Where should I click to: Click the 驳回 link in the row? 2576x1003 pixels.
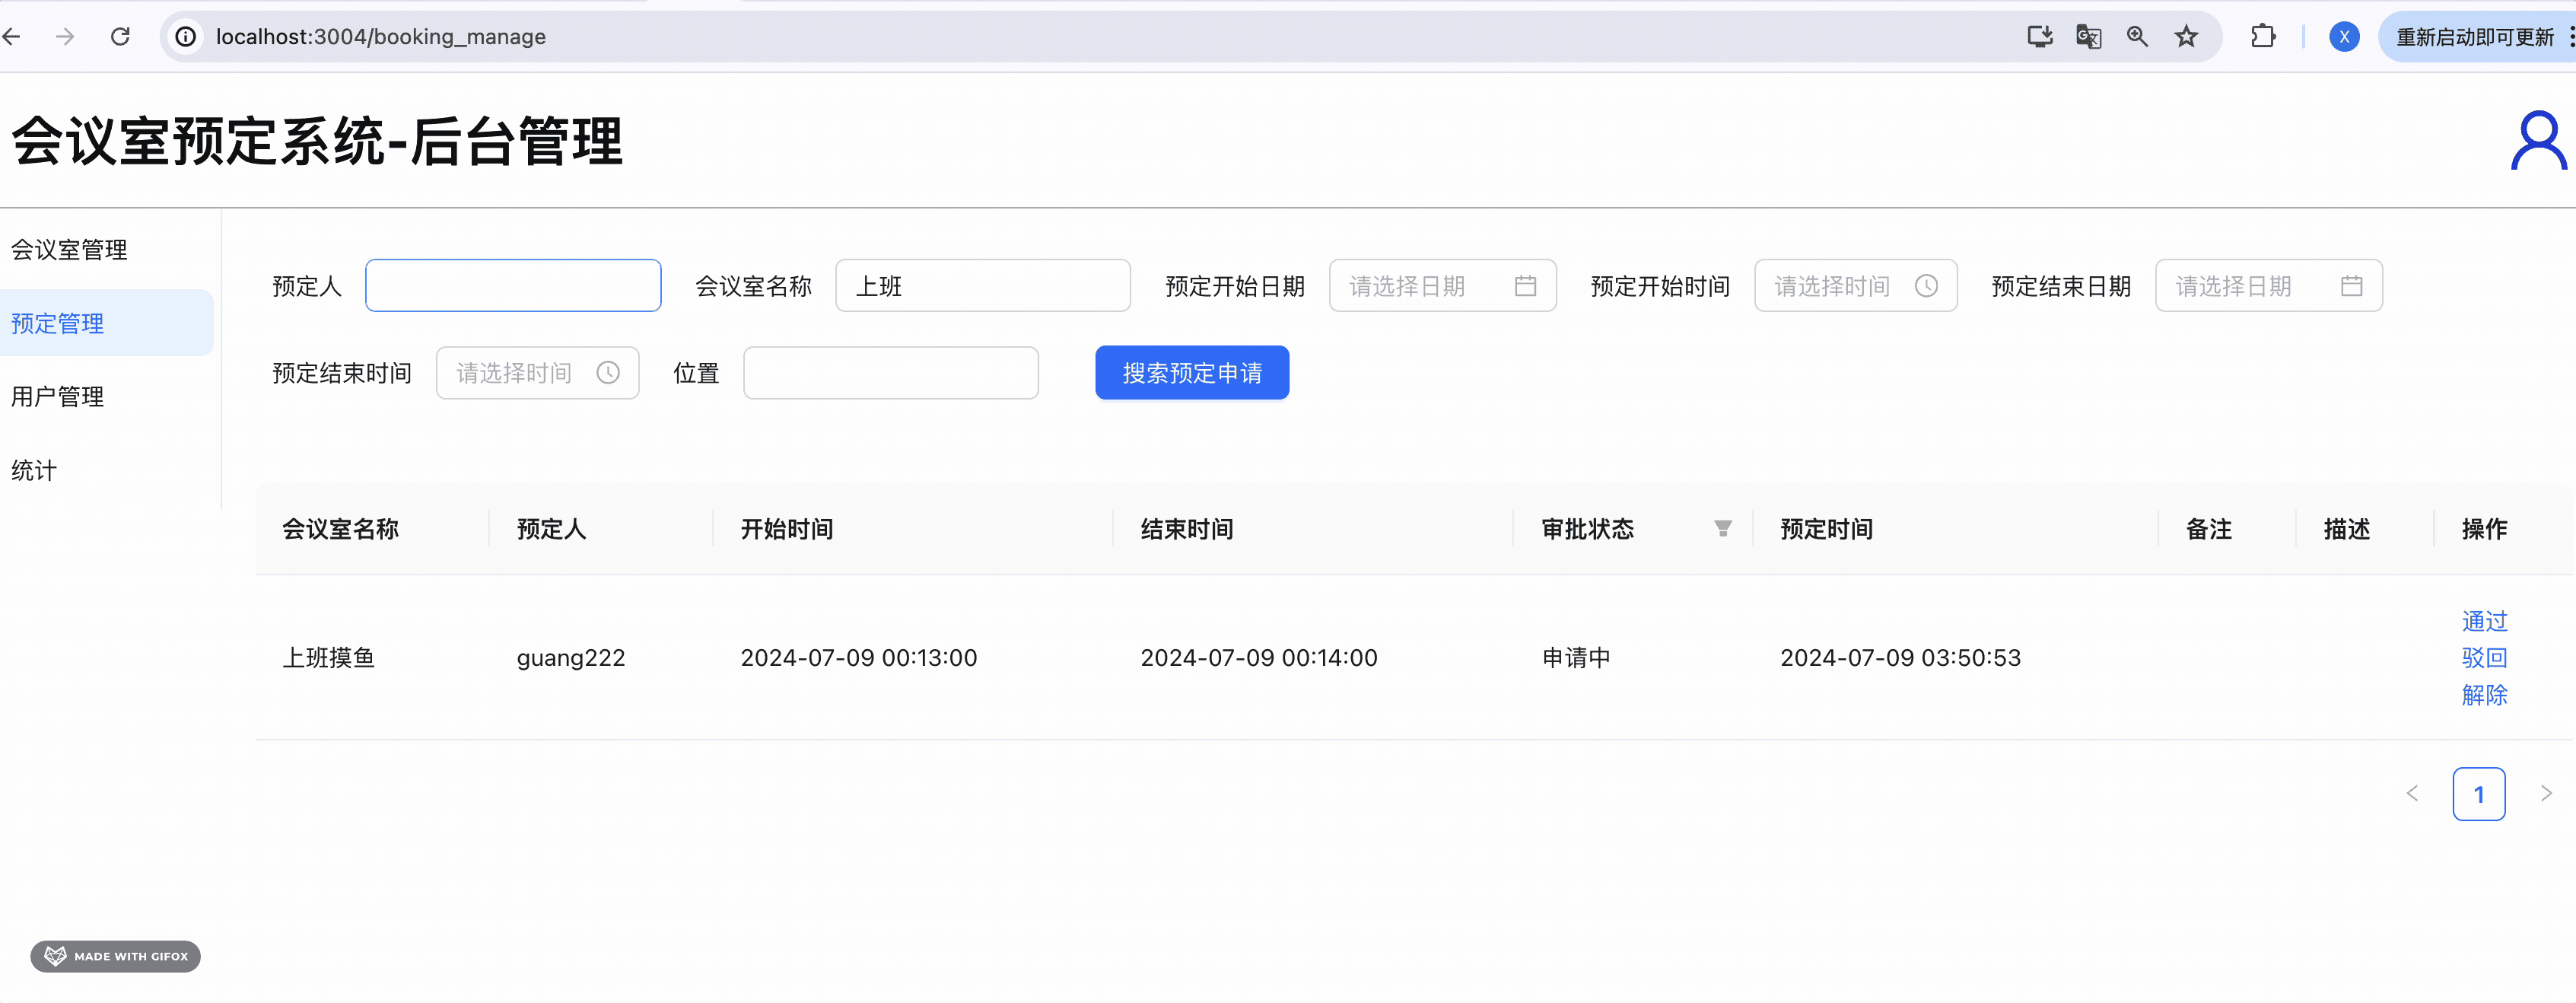[2483, 658]
